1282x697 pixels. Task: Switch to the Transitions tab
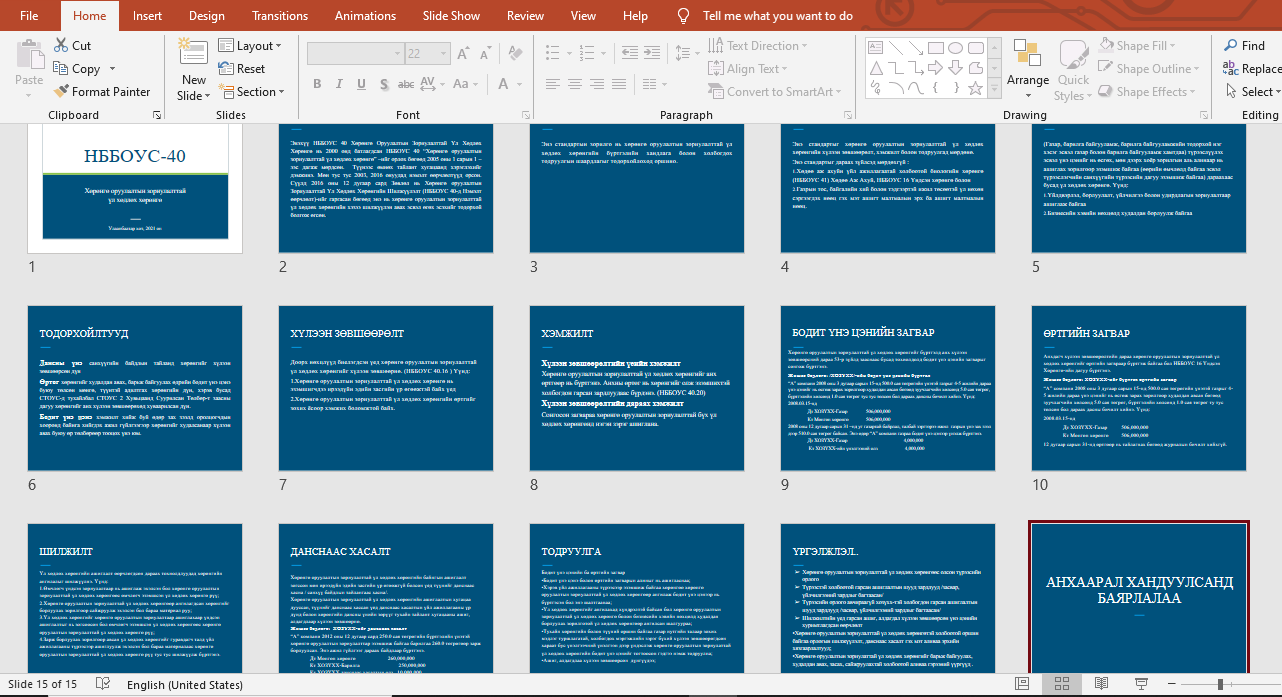pos(280,16)
